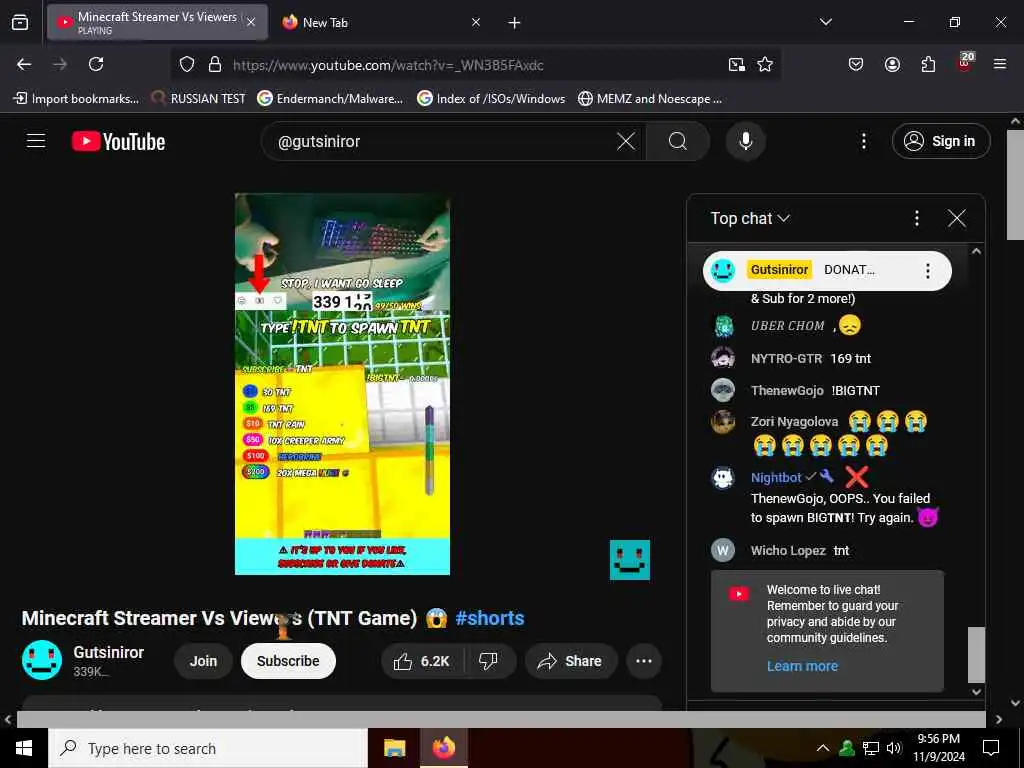
Task: Open Import bookmarks bookmark item
Action: coord(76,99)
